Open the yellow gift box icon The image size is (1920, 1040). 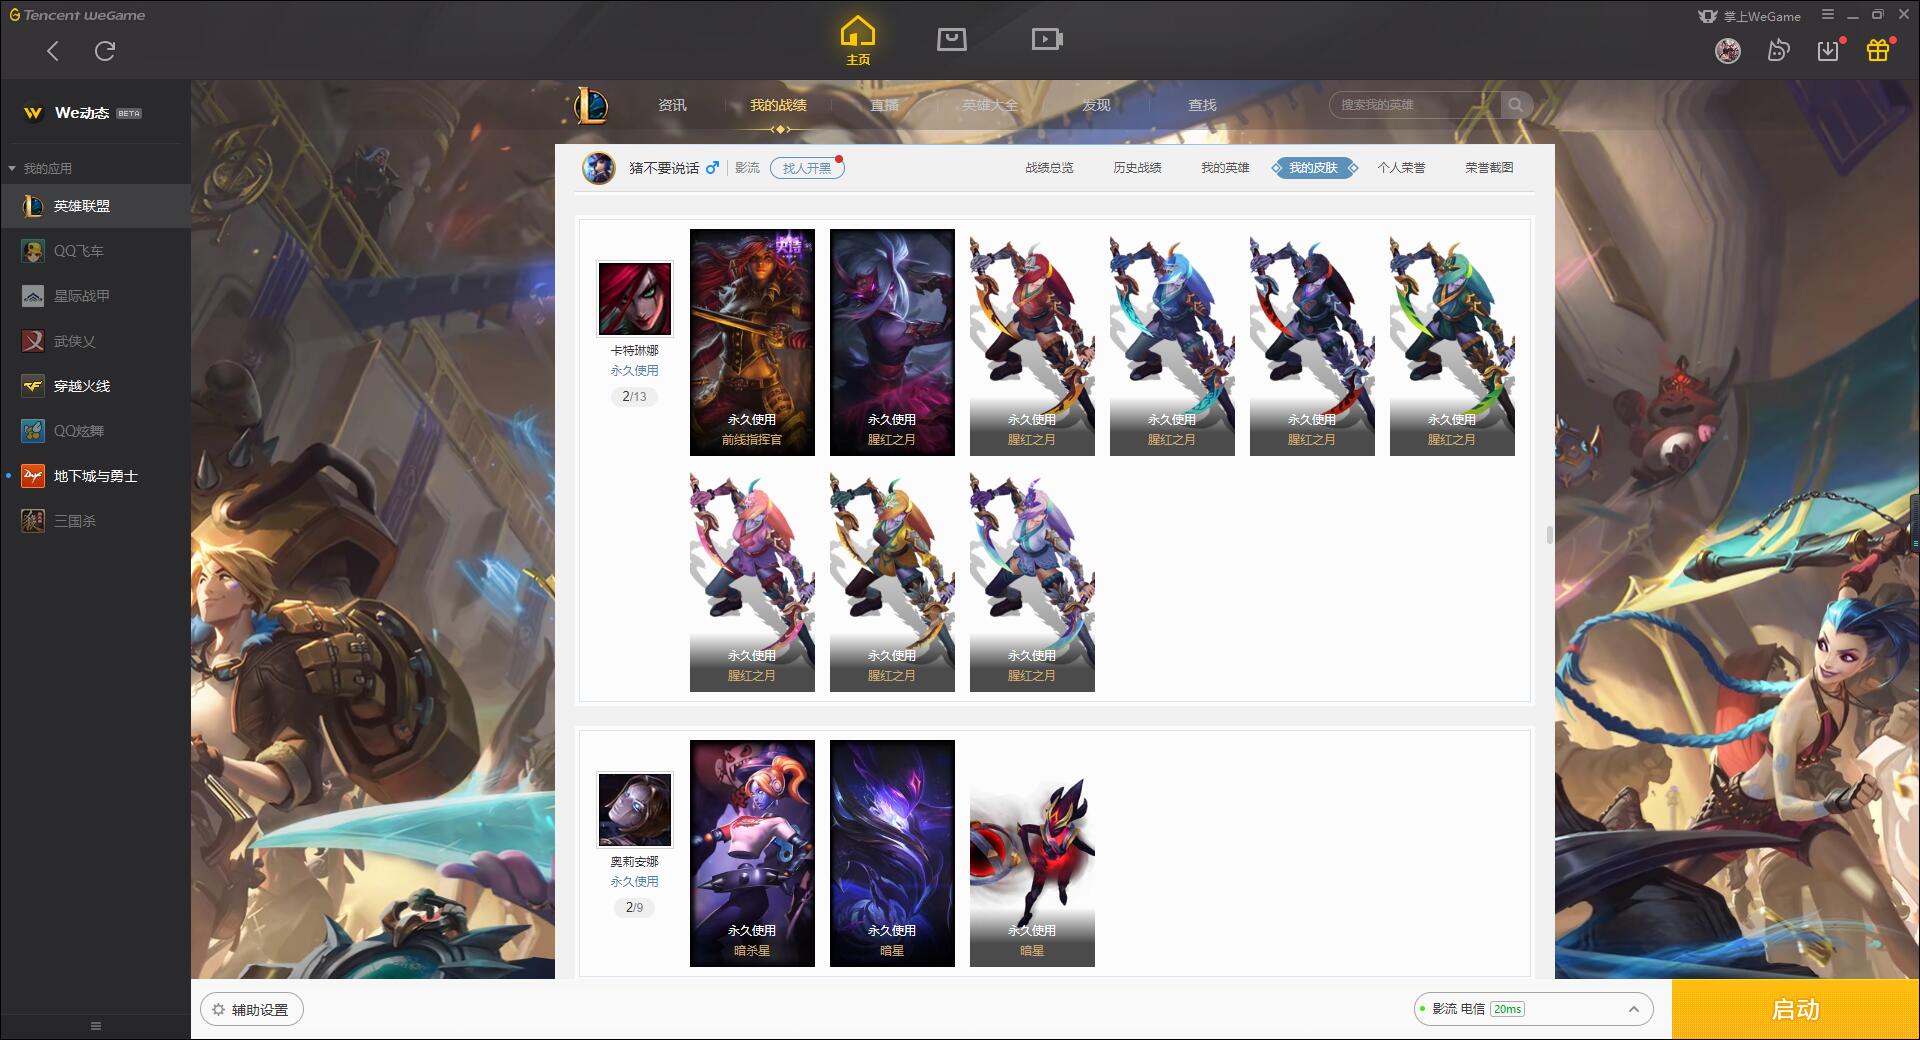[x=1878, y=50]
